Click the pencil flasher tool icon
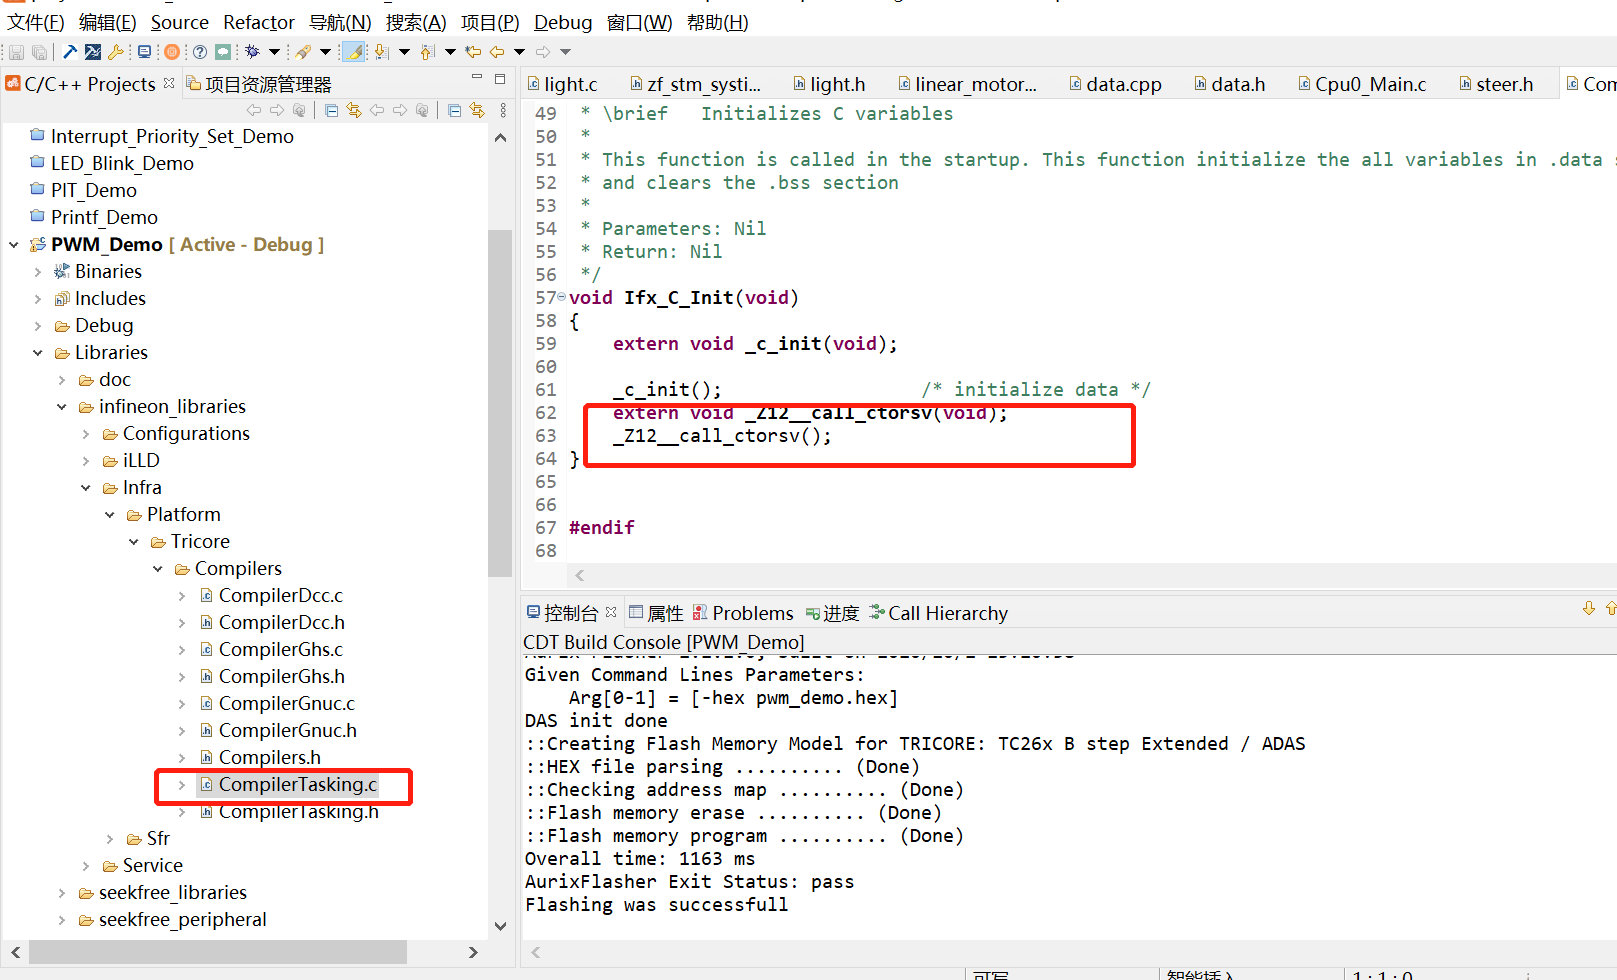Screen dimensions: 1617x980 click(303, 52)
